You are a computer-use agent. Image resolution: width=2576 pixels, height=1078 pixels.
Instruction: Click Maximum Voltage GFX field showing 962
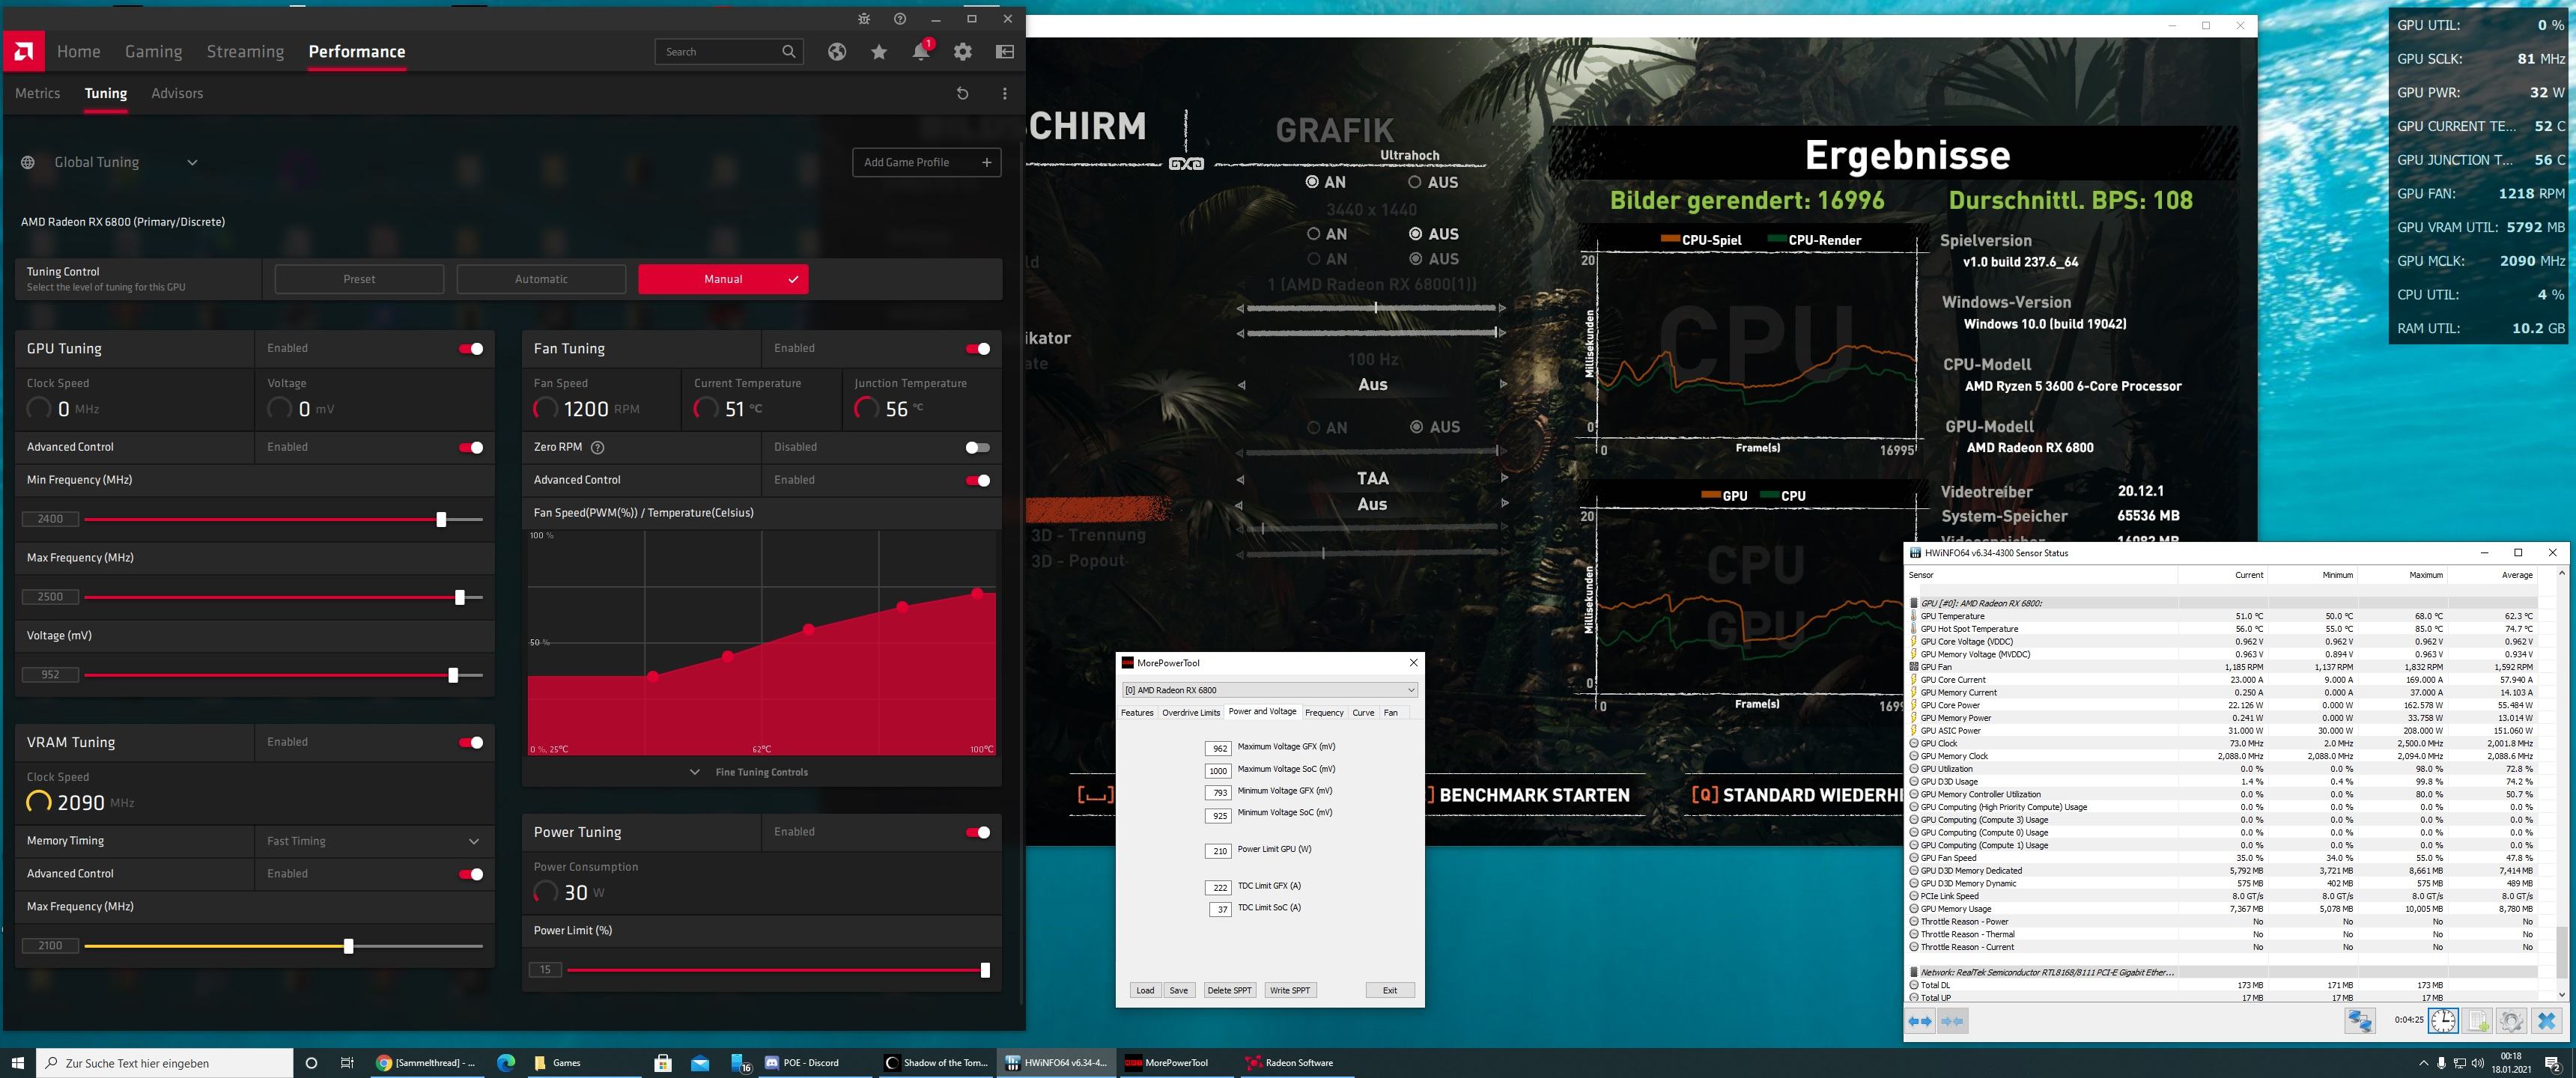point(1218,748)
